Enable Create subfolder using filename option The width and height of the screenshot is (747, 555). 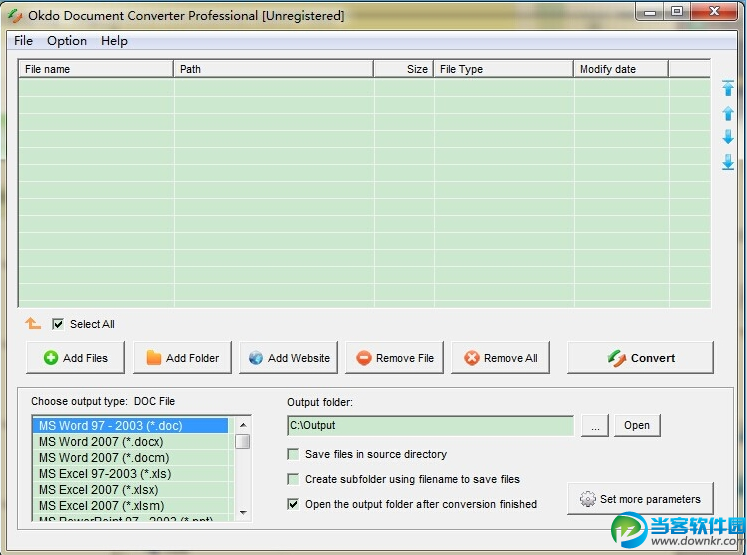[x=293, y=479]
